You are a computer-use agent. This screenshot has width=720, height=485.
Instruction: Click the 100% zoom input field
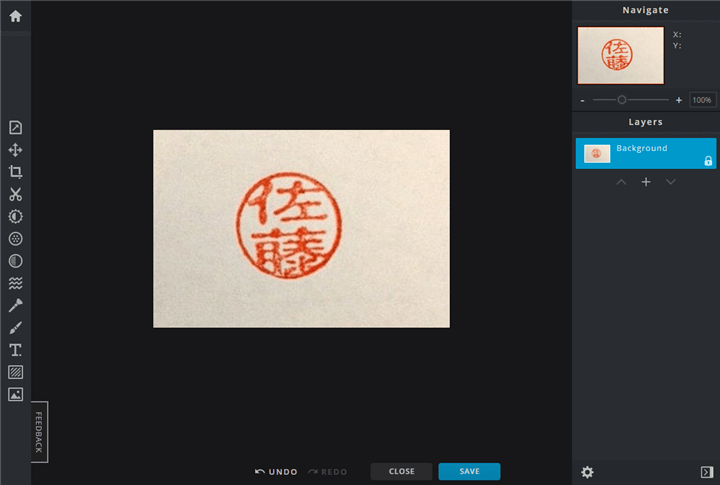pos(702,100)
